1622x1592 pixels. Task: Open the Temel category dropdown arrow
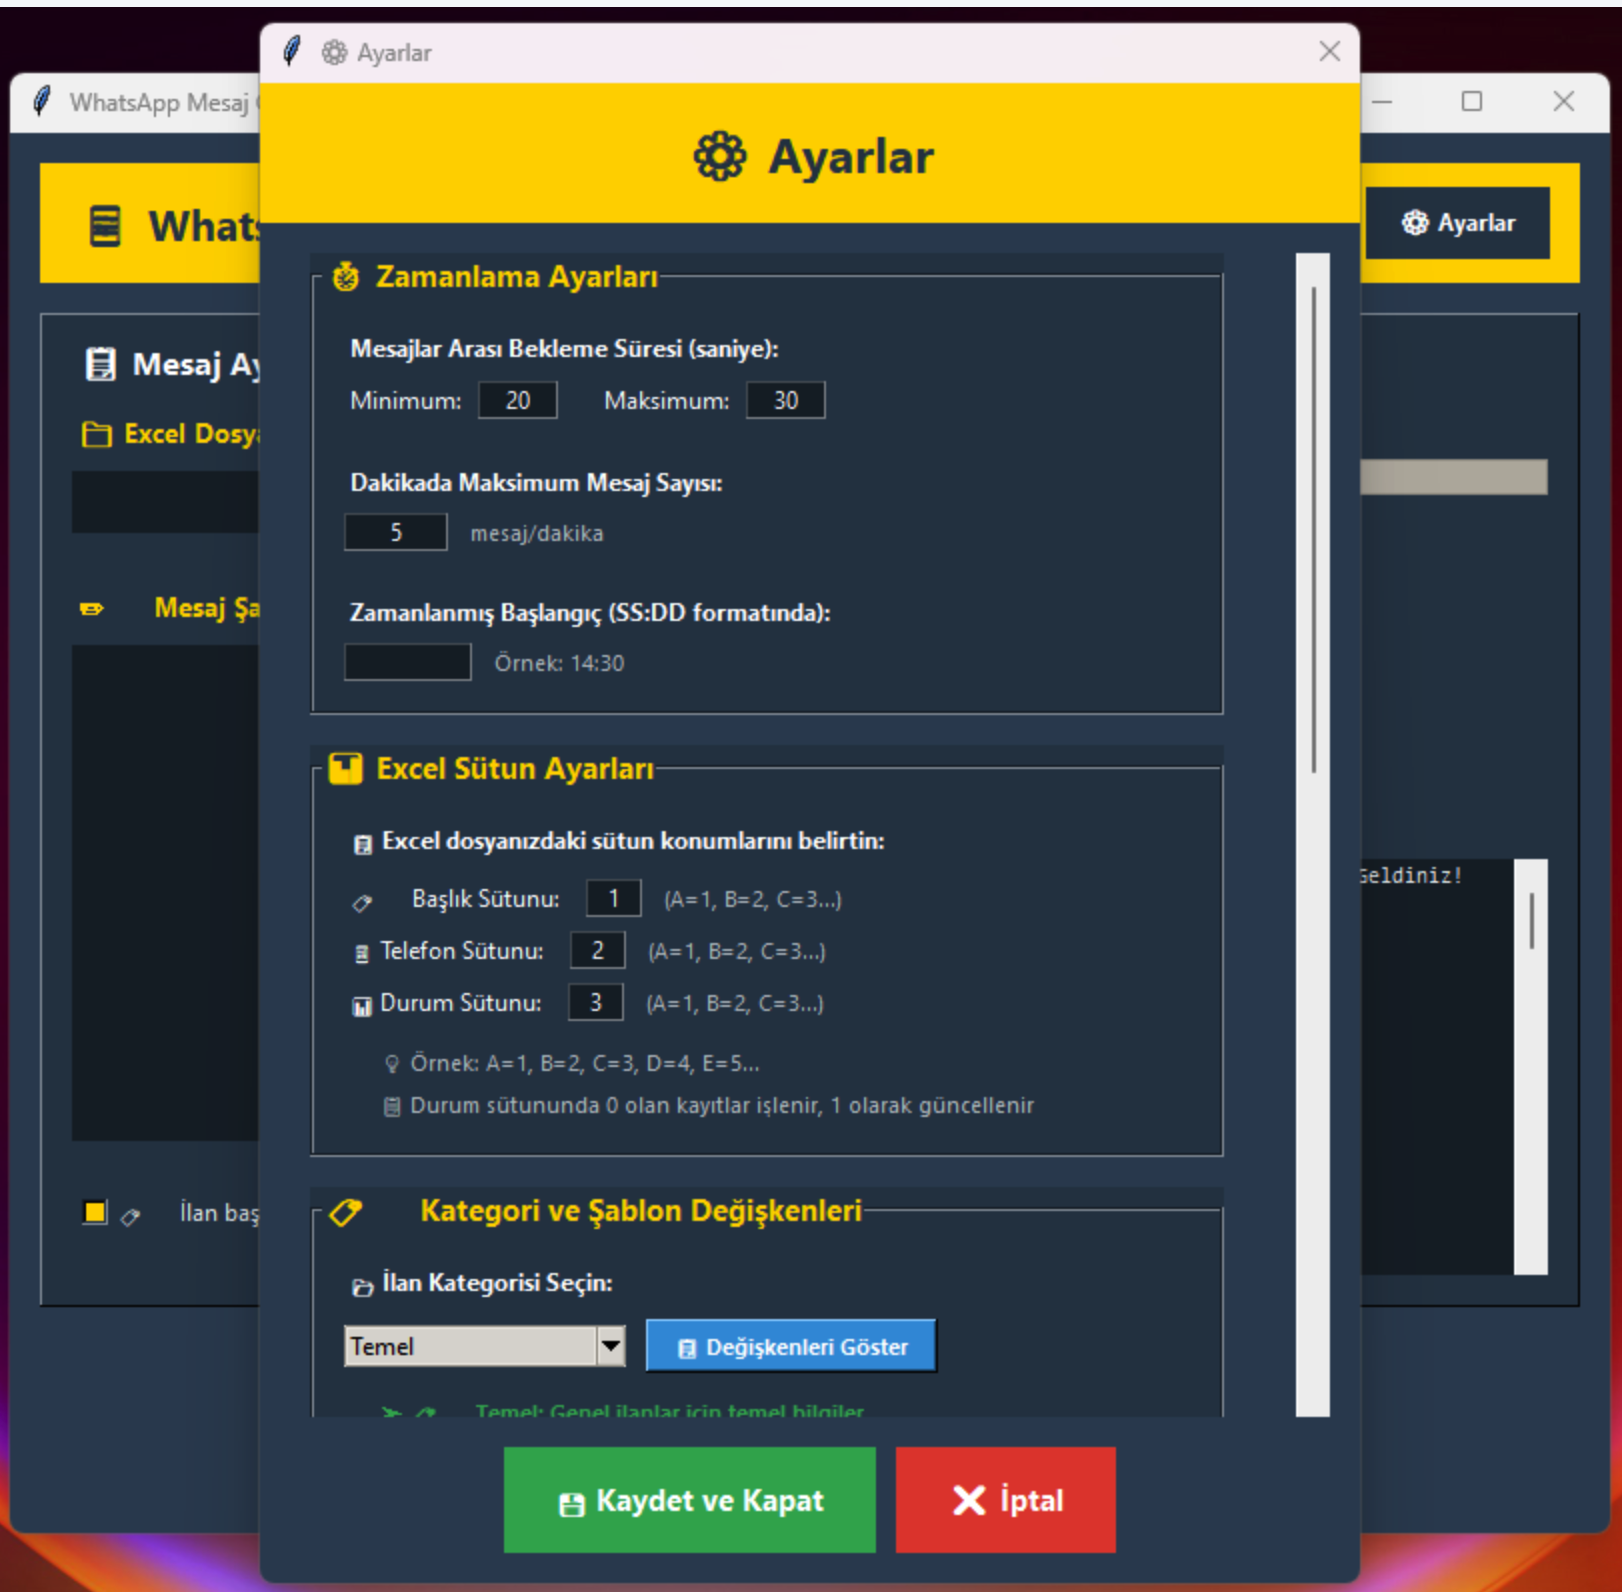coord(610,1346)
